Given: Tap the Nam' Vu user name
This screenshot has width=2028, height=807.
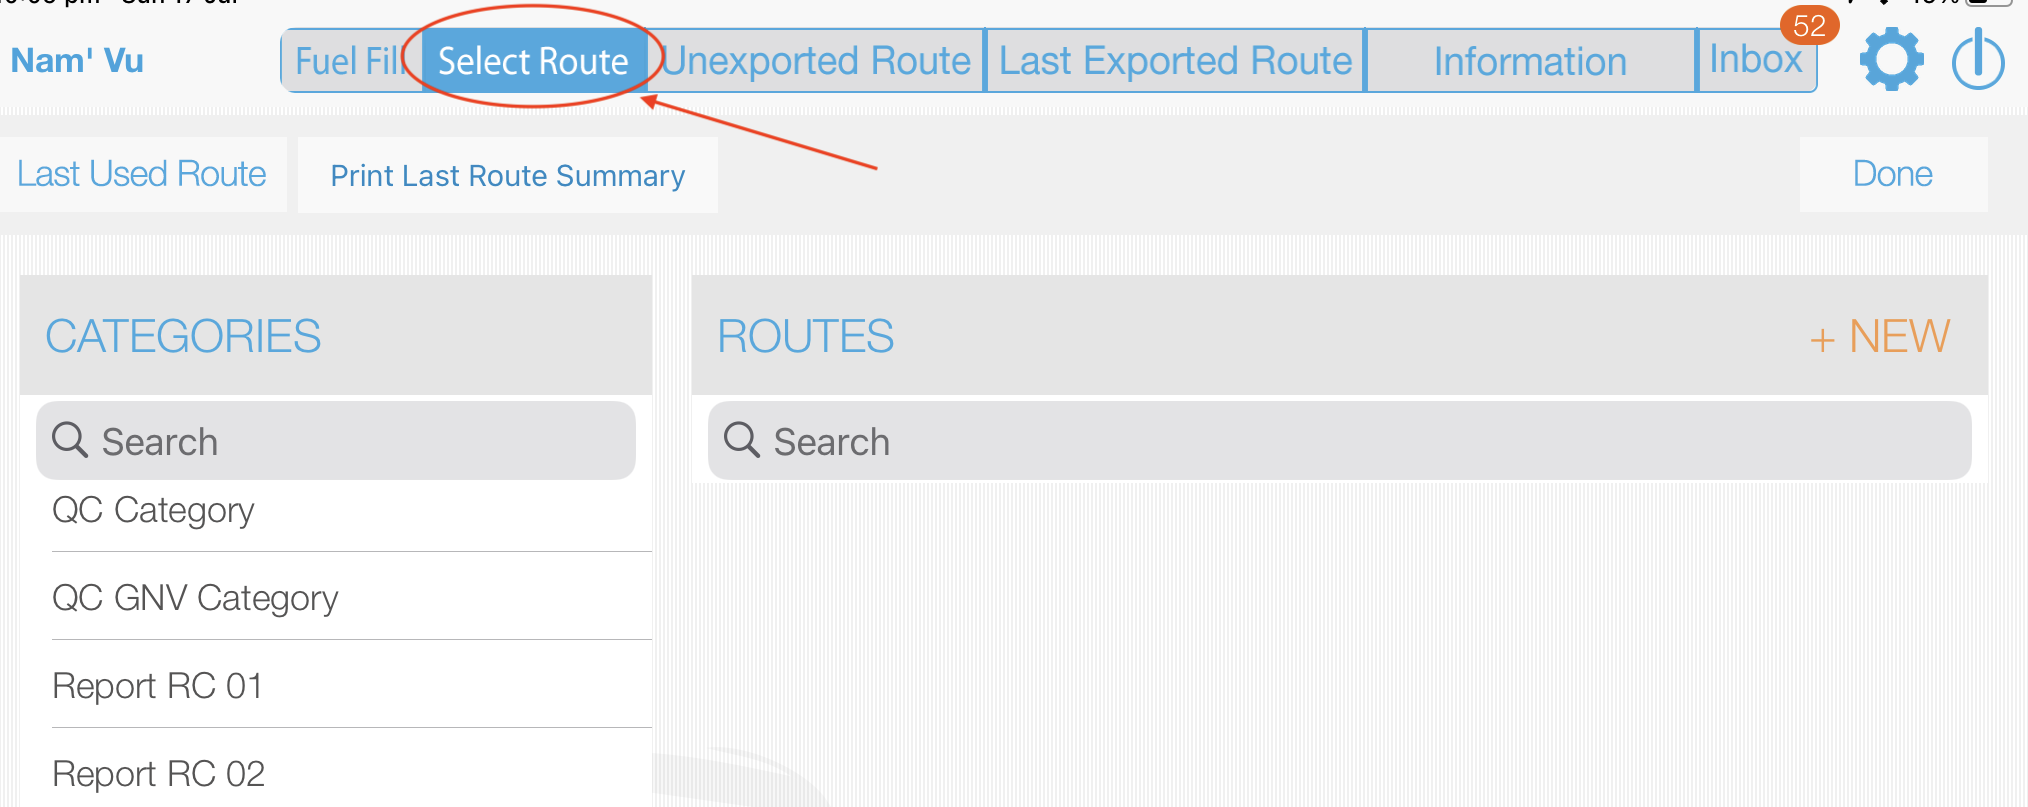Looking at the screenshot, I should (x=76, y=58).
